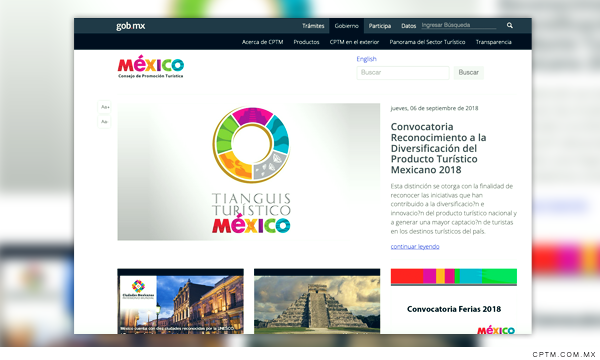Open the Trámites menu item

pos(313,26)
